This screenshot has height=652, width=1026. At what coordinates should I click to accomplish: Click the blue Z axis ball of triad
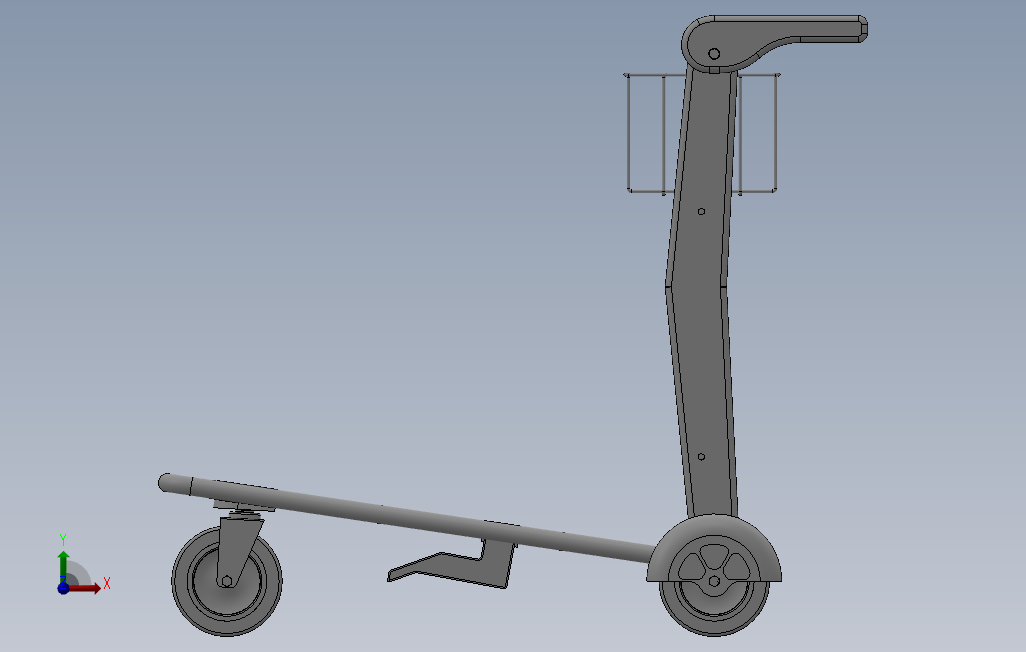(63, 588)
